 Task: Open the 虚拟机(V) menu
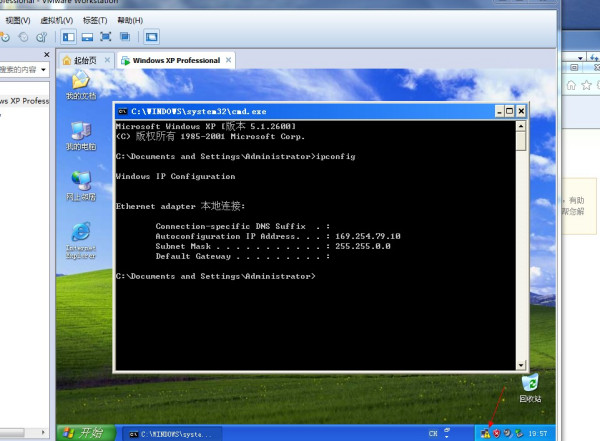point(57,20)
